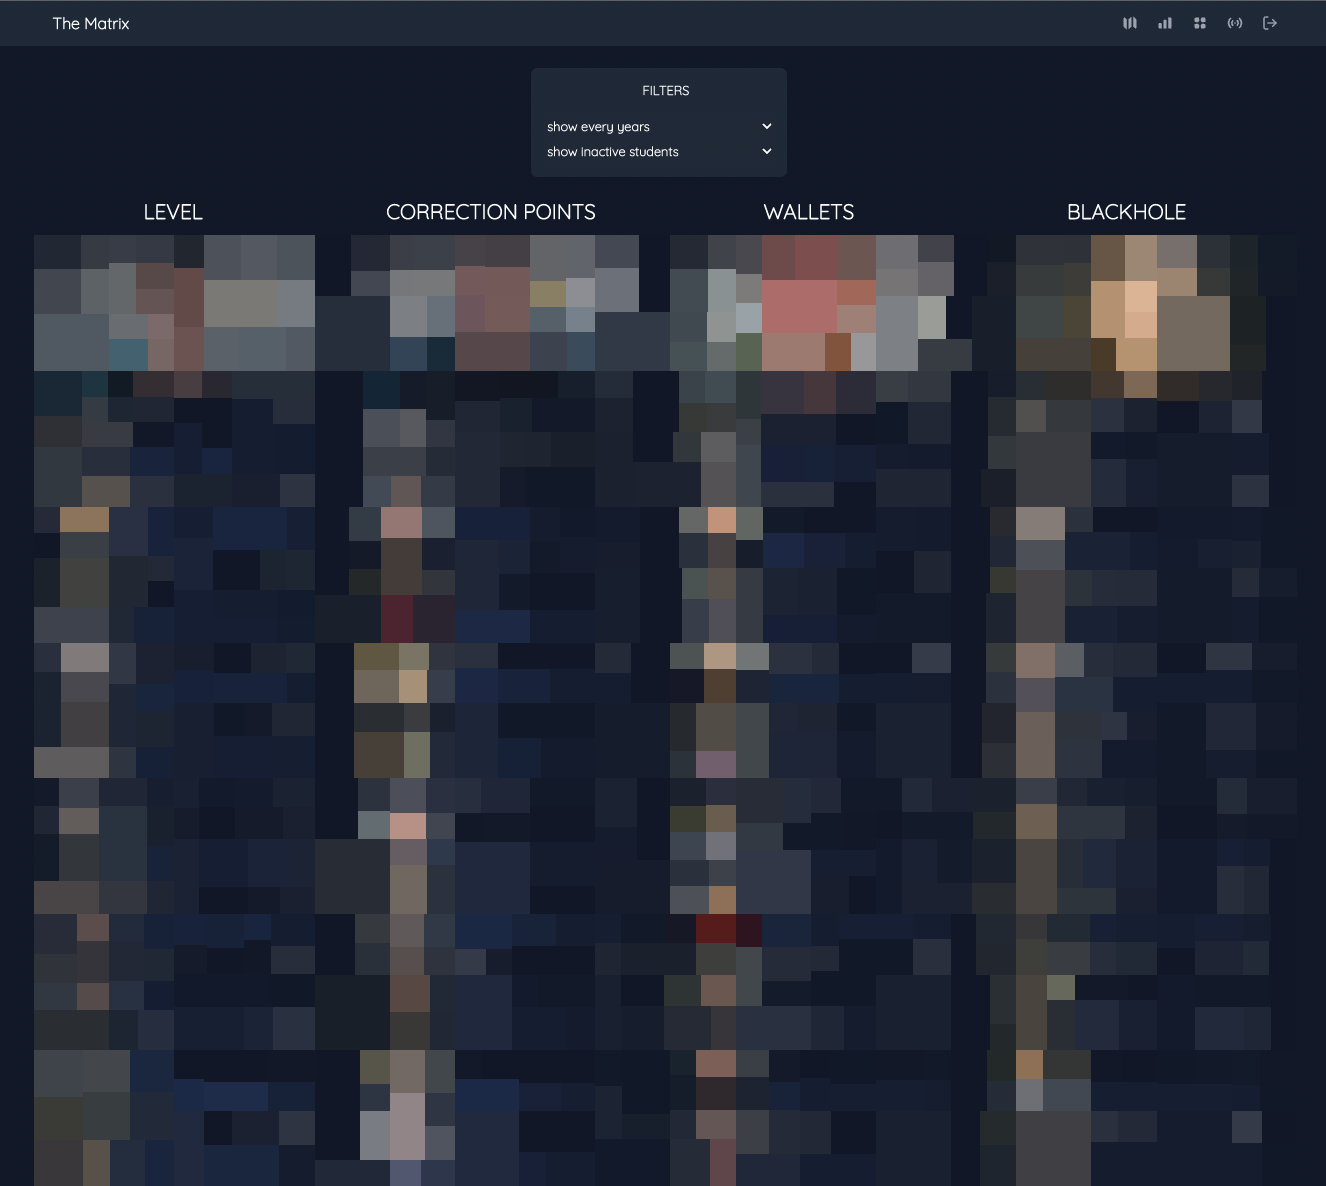
Task: Click the FILTERS panel title
Action: pos(666,91)
